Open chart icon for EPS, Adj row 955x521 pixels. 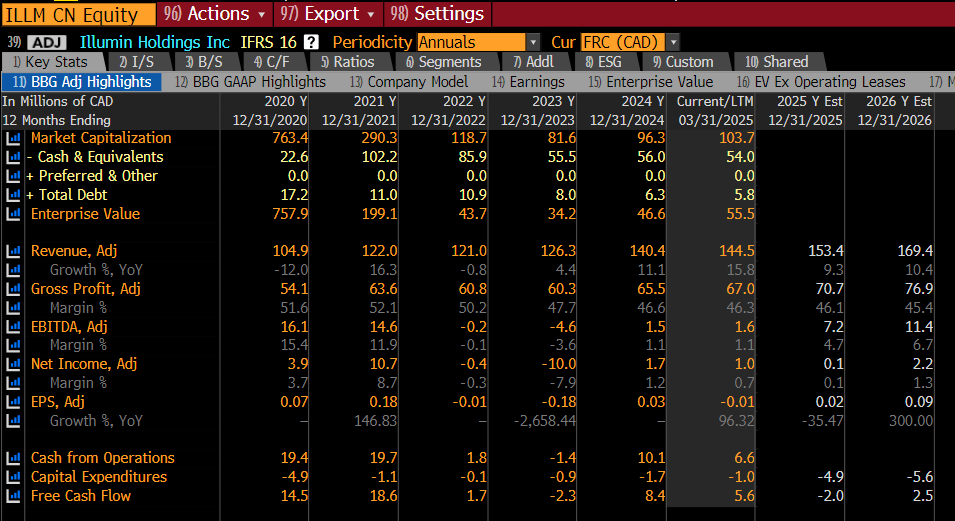pyautogui.click(x=13, y=402)
